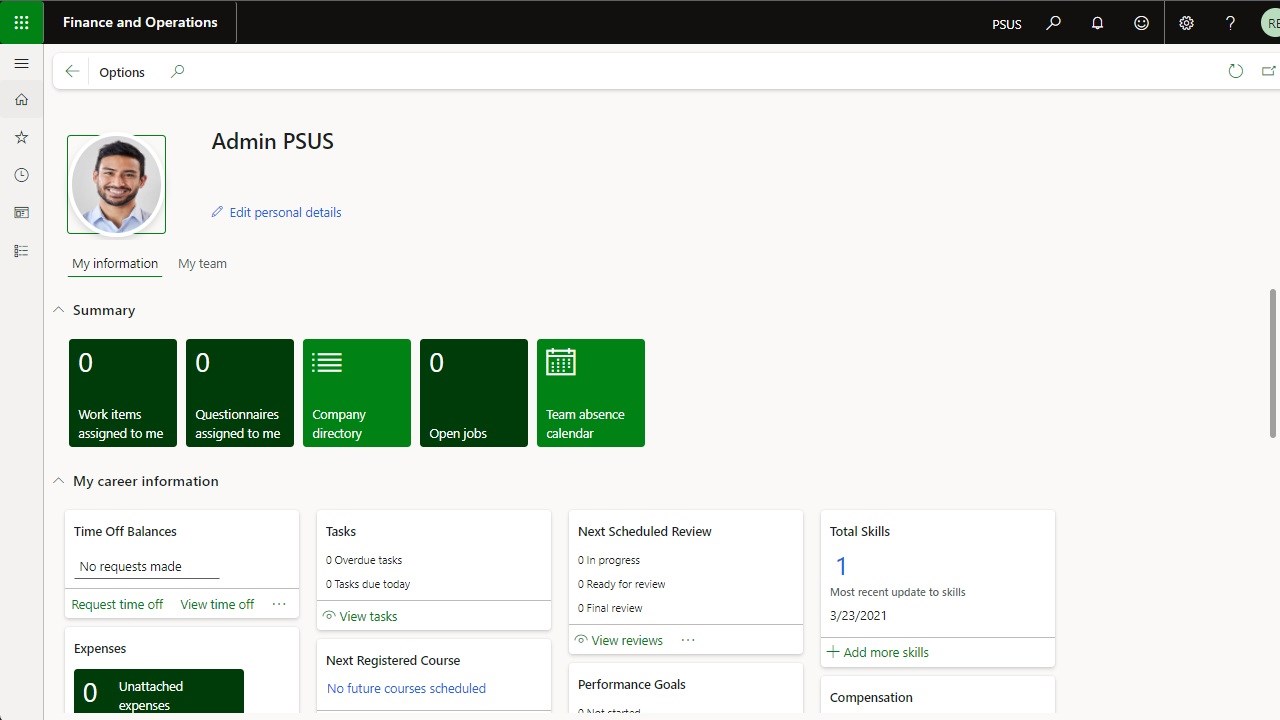Viewport: 1280px width, 720px height.
Task: Open page in new window icon
Action: (1269, 71)
